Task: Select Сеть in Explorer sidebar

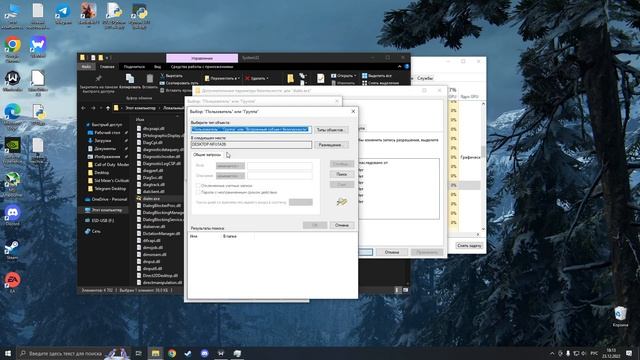Action: 93,231
